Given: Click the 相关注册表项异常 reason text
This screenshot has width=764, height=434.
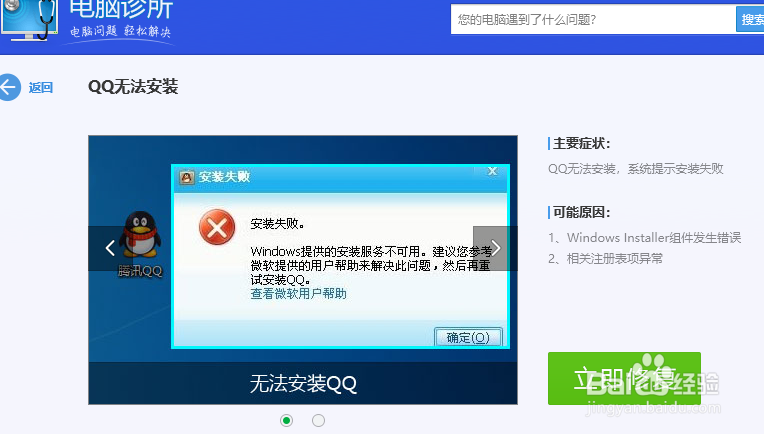Looking at the screenshot, I should pyautogui.click(x=615, y=259).
